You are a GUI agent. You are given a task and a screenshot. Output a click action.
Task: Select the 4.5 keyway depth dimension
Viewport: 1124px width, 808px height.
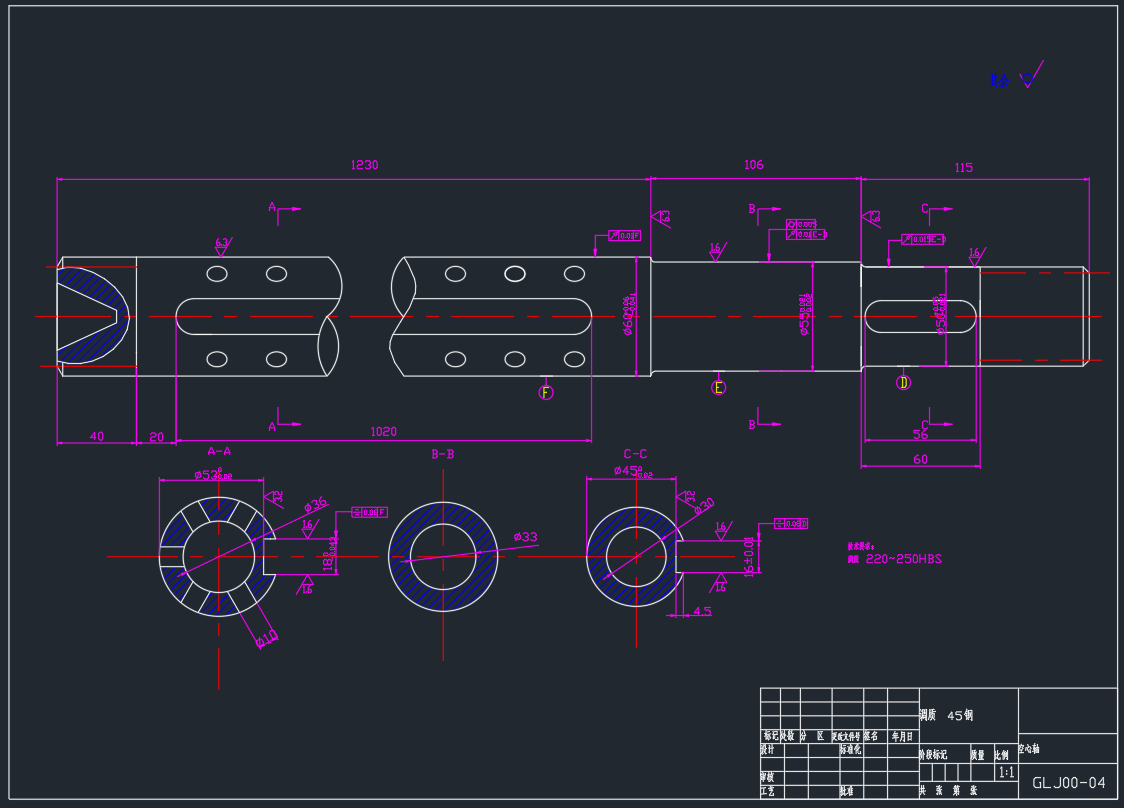pyautogui.click(x=702, y=612)
